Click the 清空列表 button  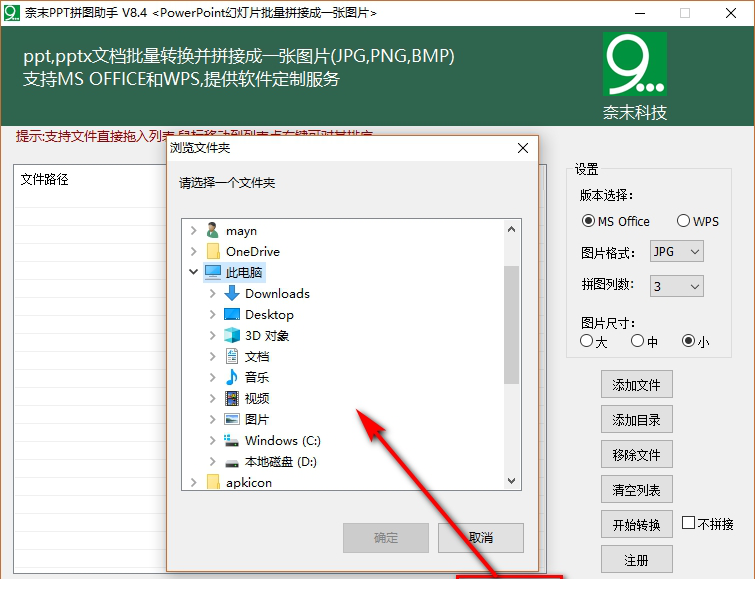tap(637, 489)
